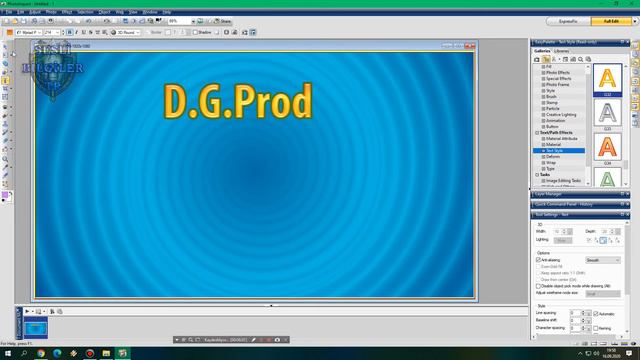
Task: Open File Explorer from the taskbar
Action: [106, 353]
